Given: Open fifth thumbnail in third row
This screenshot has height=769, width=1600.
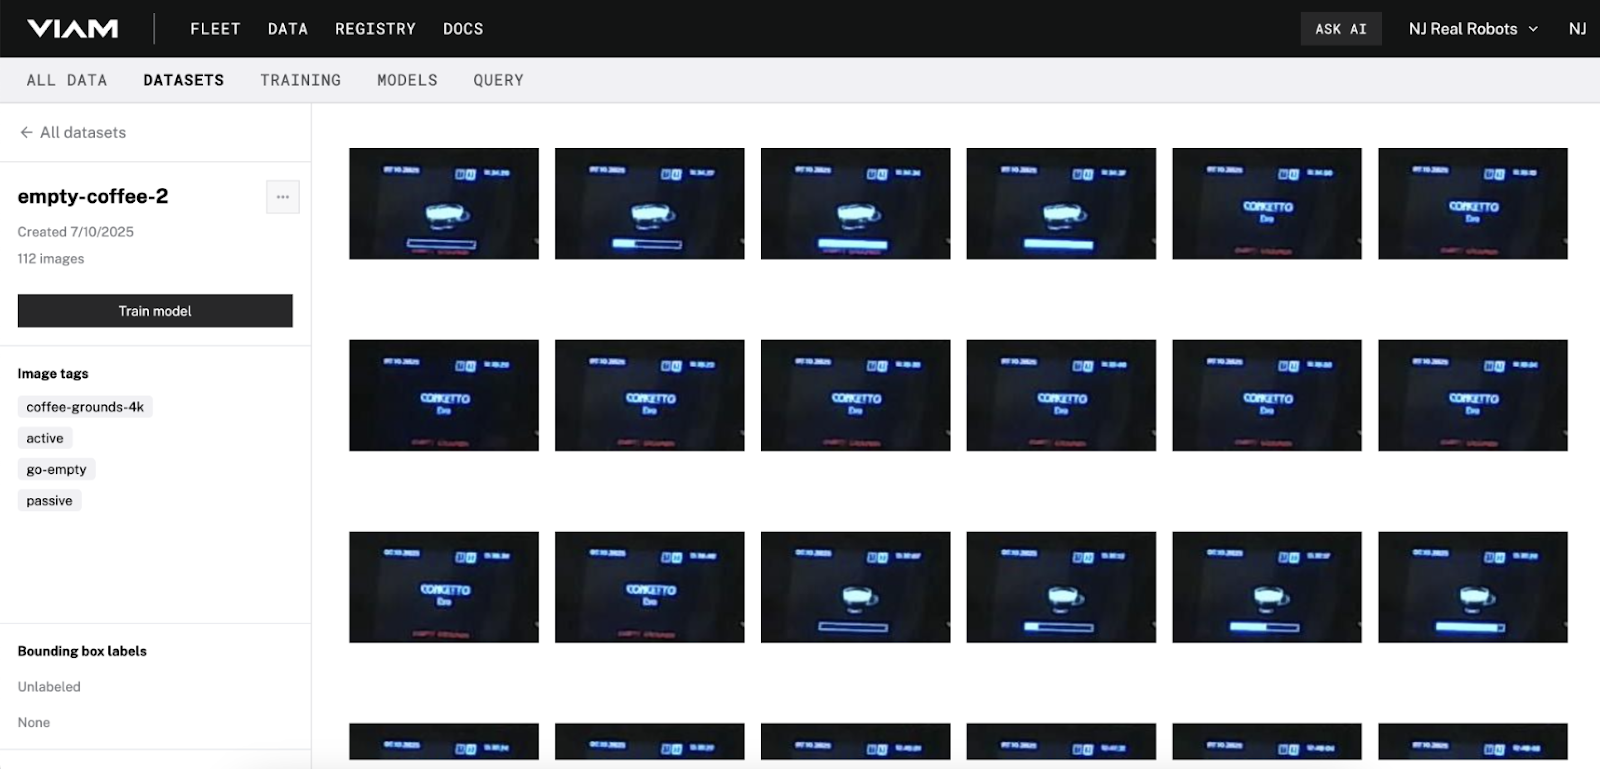Looking at the screenshot, I should tap(1267, 587).
